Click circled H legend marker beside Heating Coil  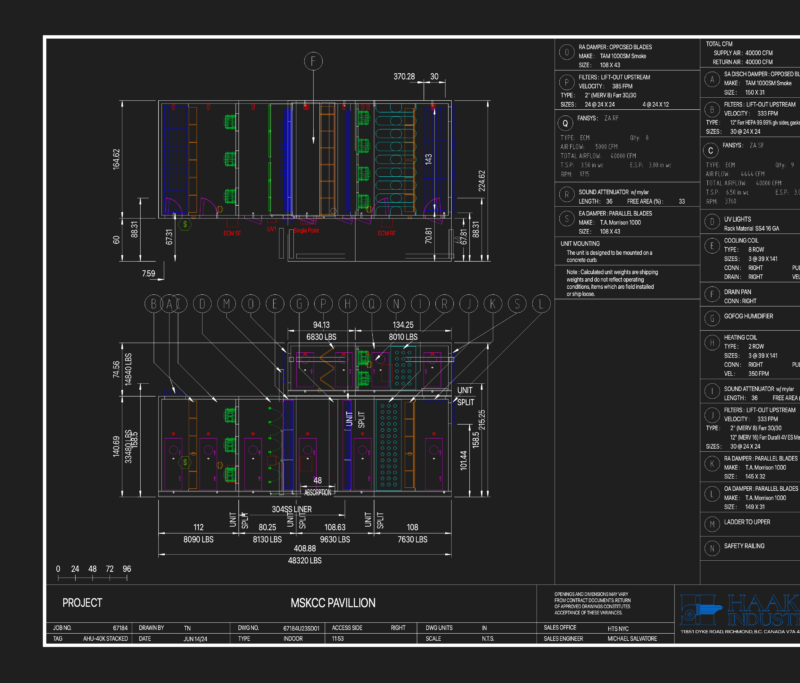(x=712, y=343)
